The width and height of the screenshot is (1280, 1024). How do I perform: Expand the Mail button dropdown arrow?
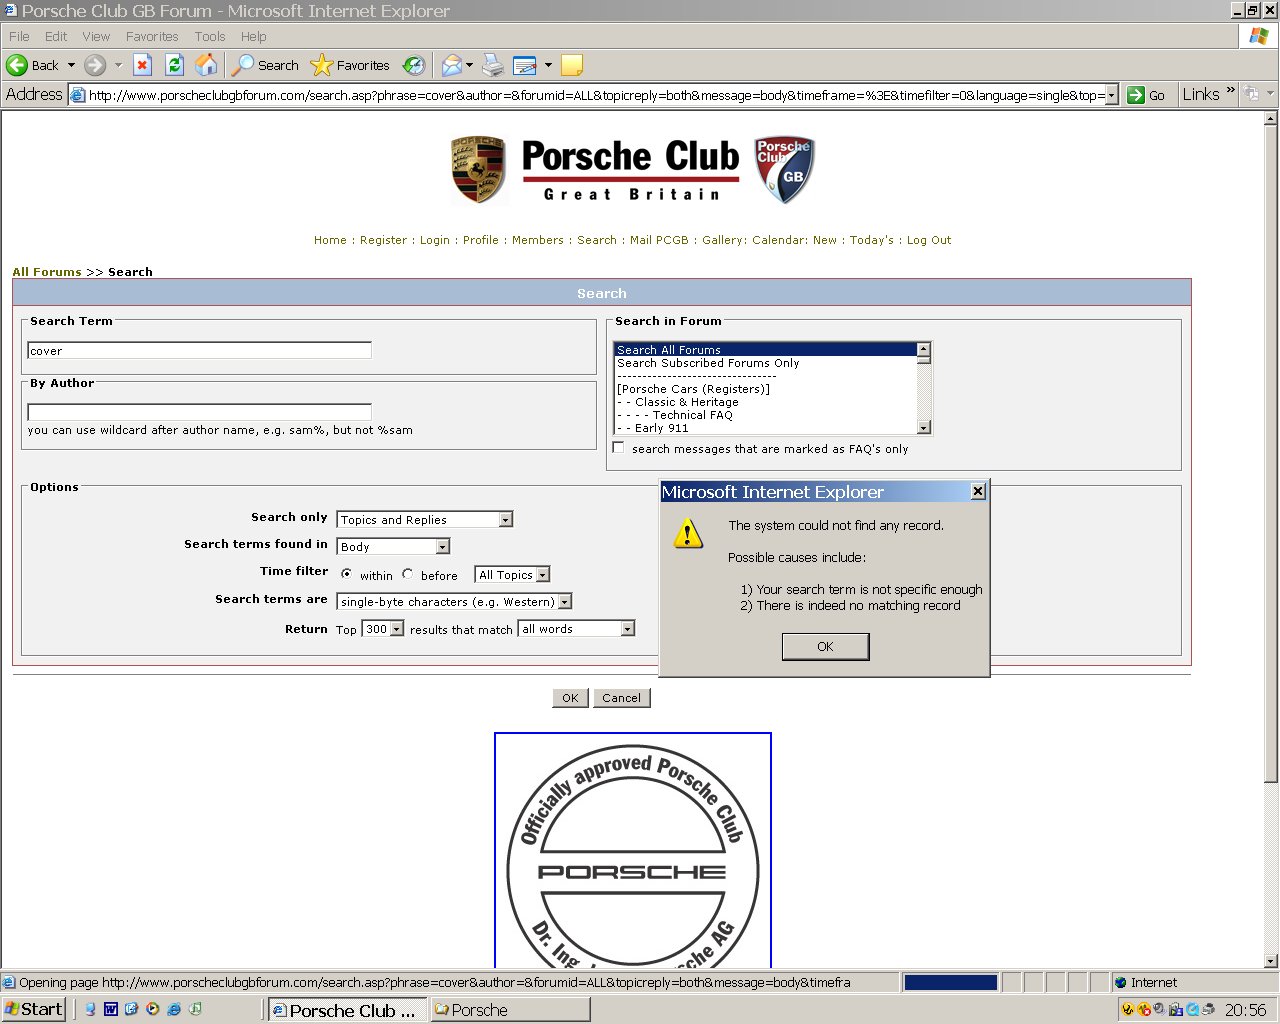pos(470,65)
